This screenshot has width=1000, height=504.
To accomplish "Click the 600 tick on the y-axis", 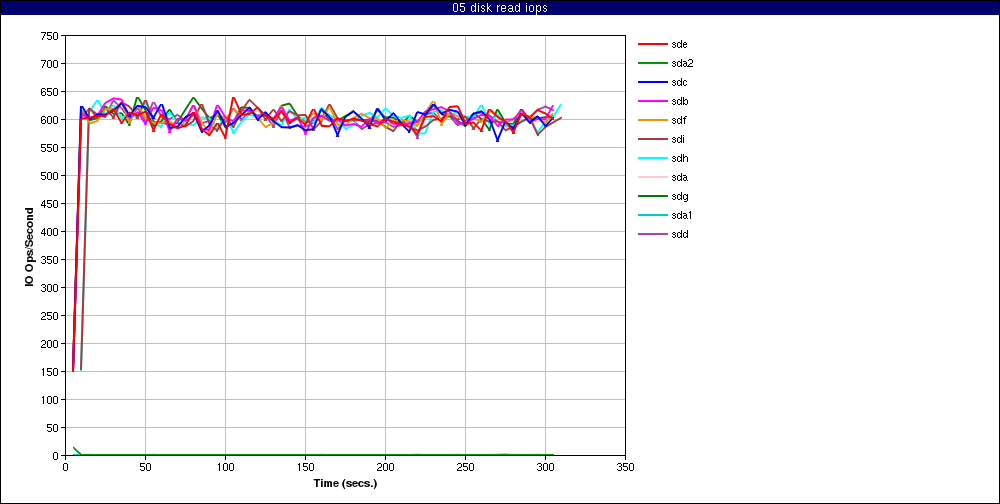I will pos(51,120).
